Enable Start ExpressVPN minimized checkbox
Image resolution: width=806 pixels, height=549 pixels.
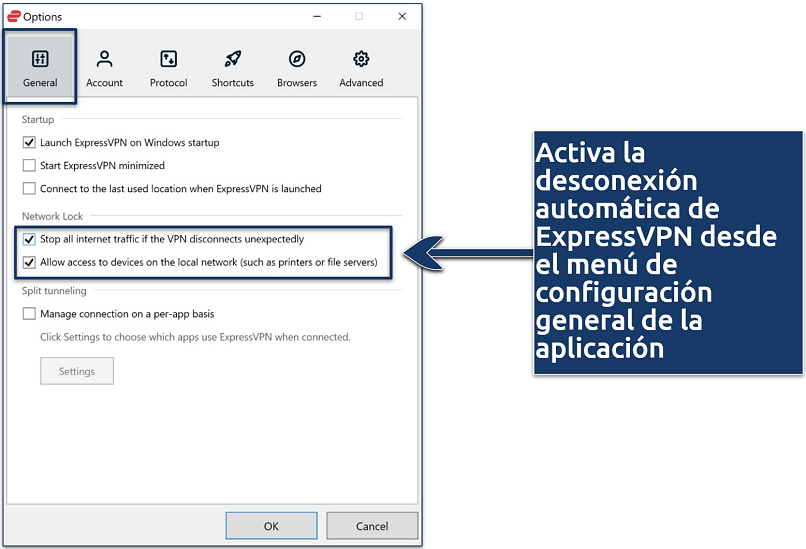[x=29, y=166]
